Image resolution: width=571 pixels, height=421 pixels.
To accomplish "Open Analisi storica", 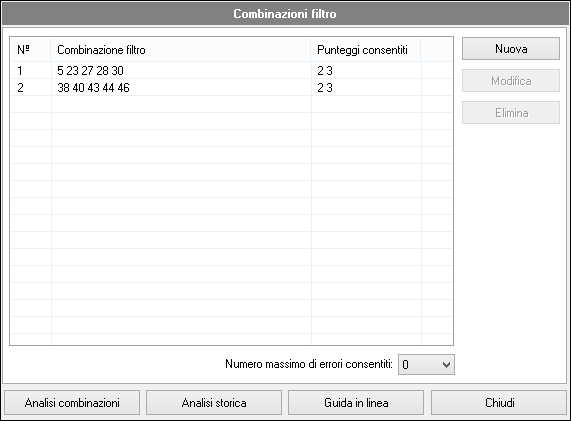I will pos(214,403).
